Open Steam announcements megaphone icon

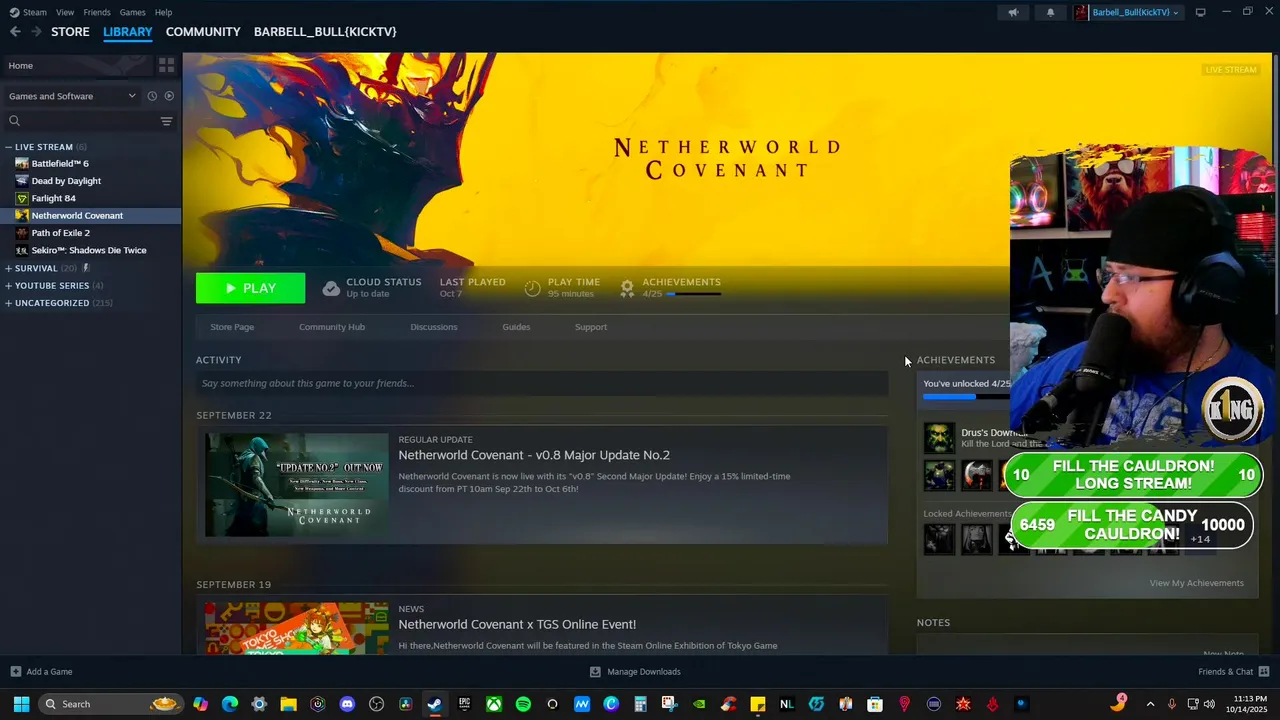pos(1013,12)
